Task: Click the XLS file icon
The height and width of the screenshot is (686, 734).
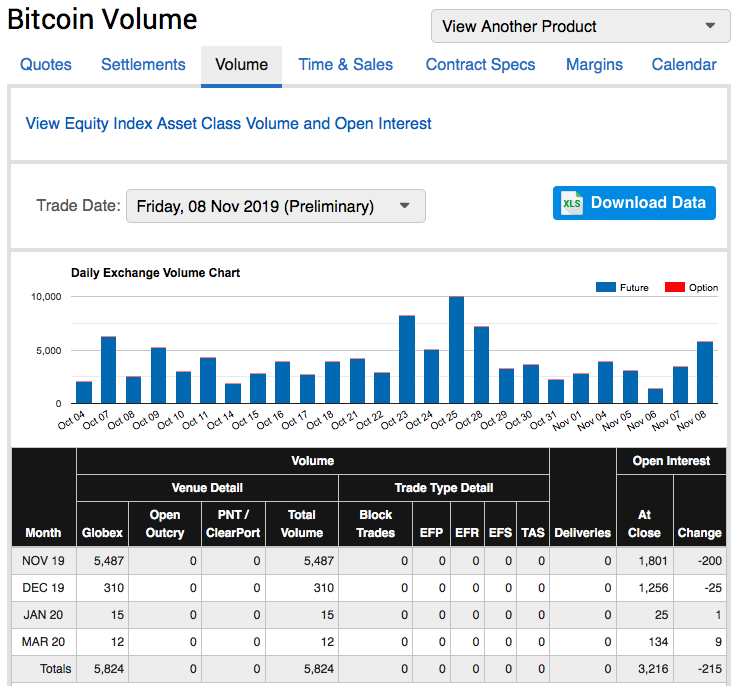Action: tap(572, 203)
